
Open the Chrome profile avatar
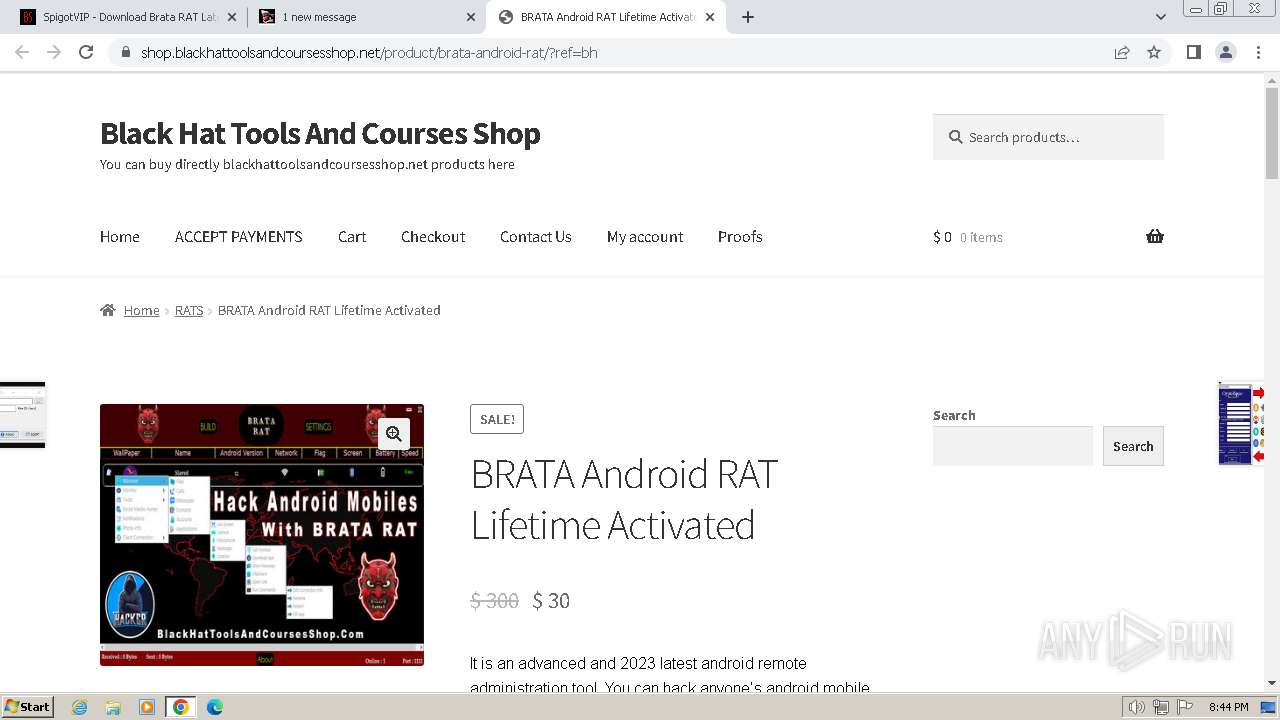pos(1225,52)
